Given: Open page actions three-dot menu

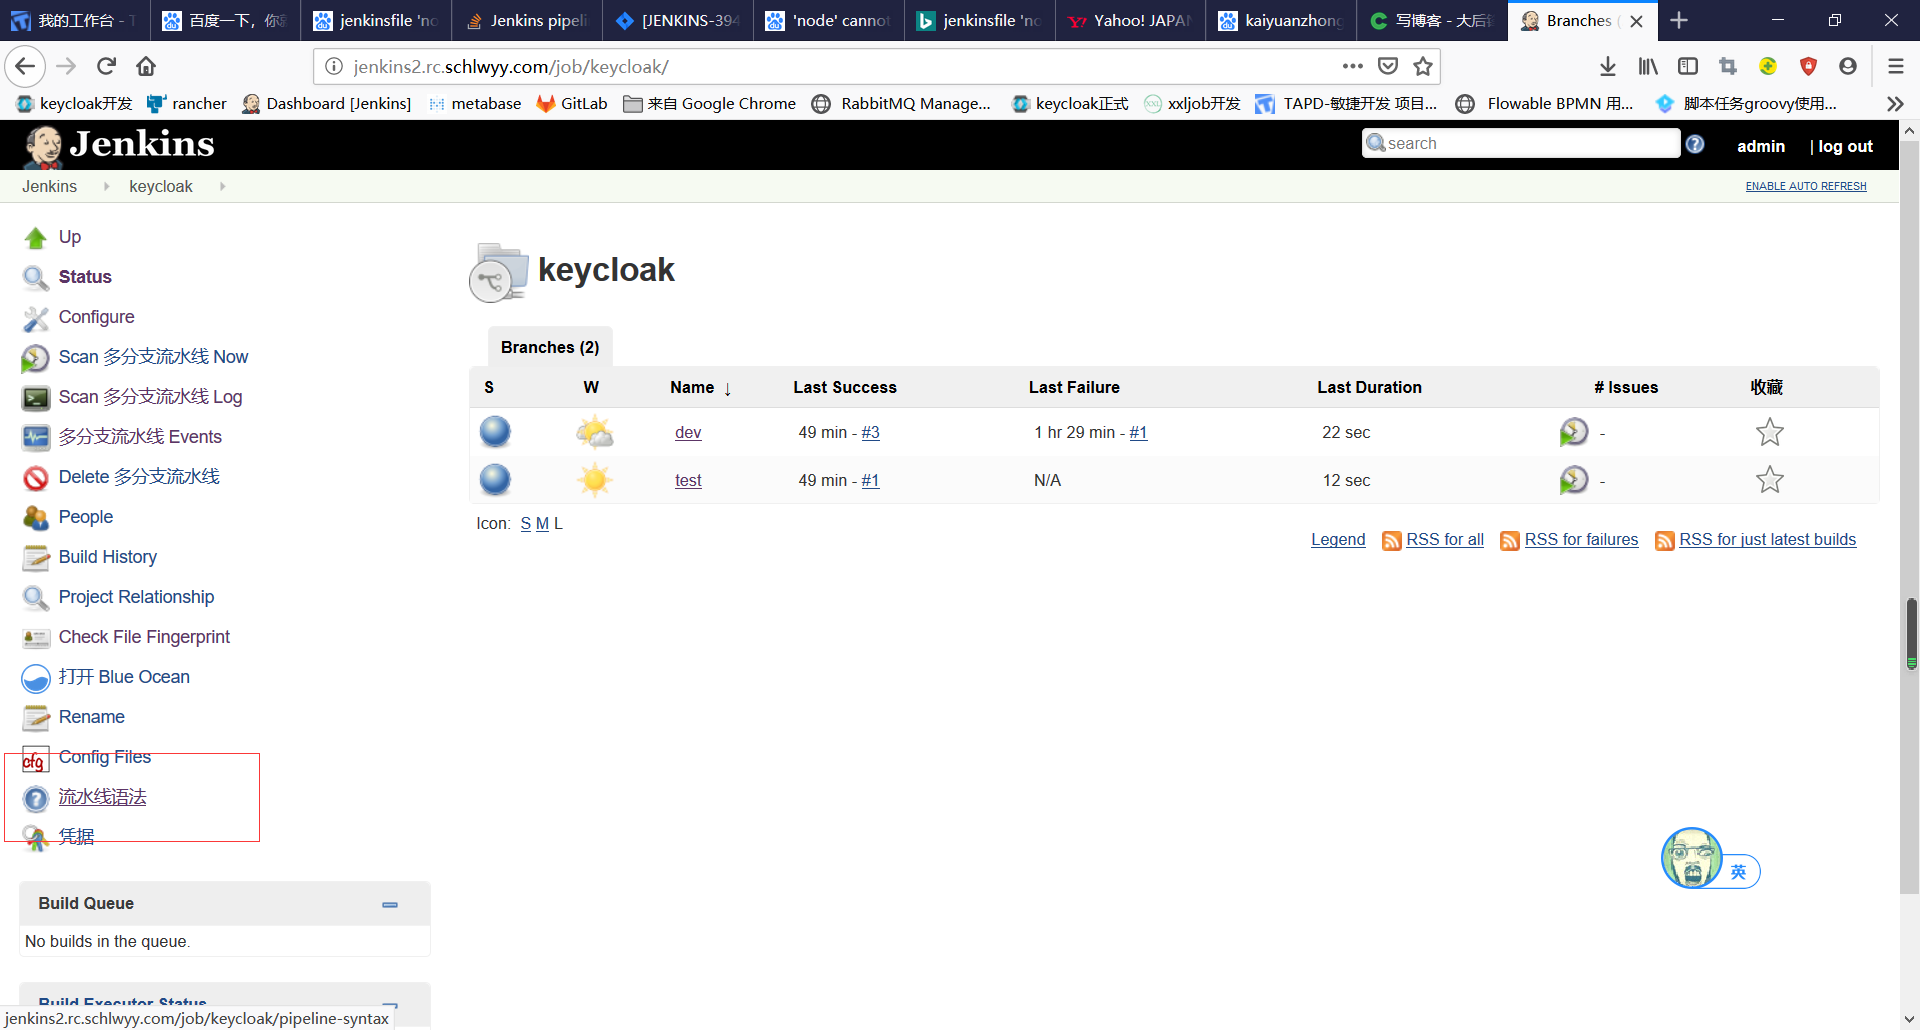Looking at the screenshot, I should (x=1353, y=66).
